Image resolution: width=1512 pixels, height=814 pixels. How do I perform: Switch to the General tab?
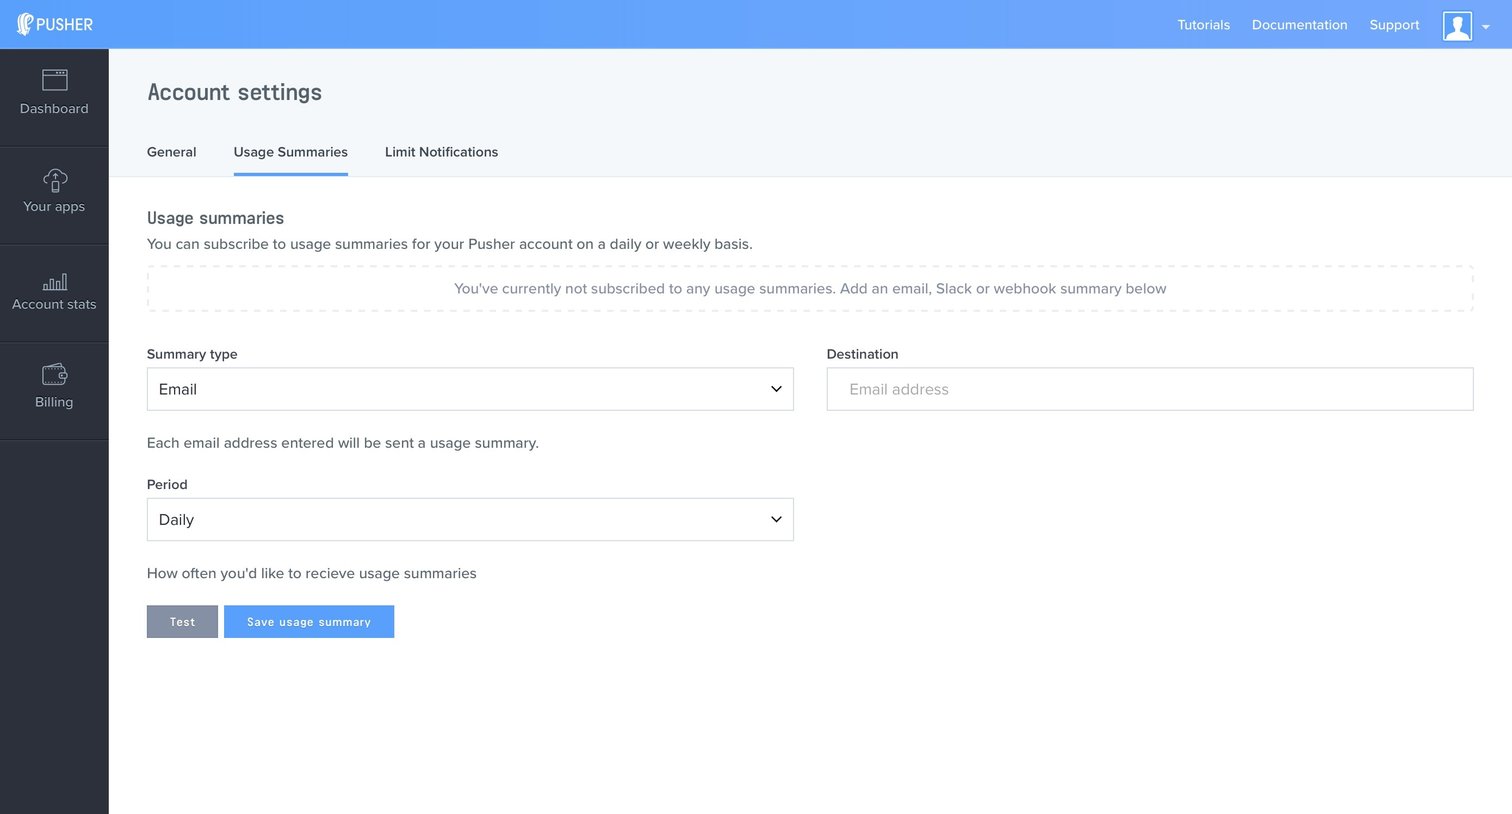coord(172,152)
